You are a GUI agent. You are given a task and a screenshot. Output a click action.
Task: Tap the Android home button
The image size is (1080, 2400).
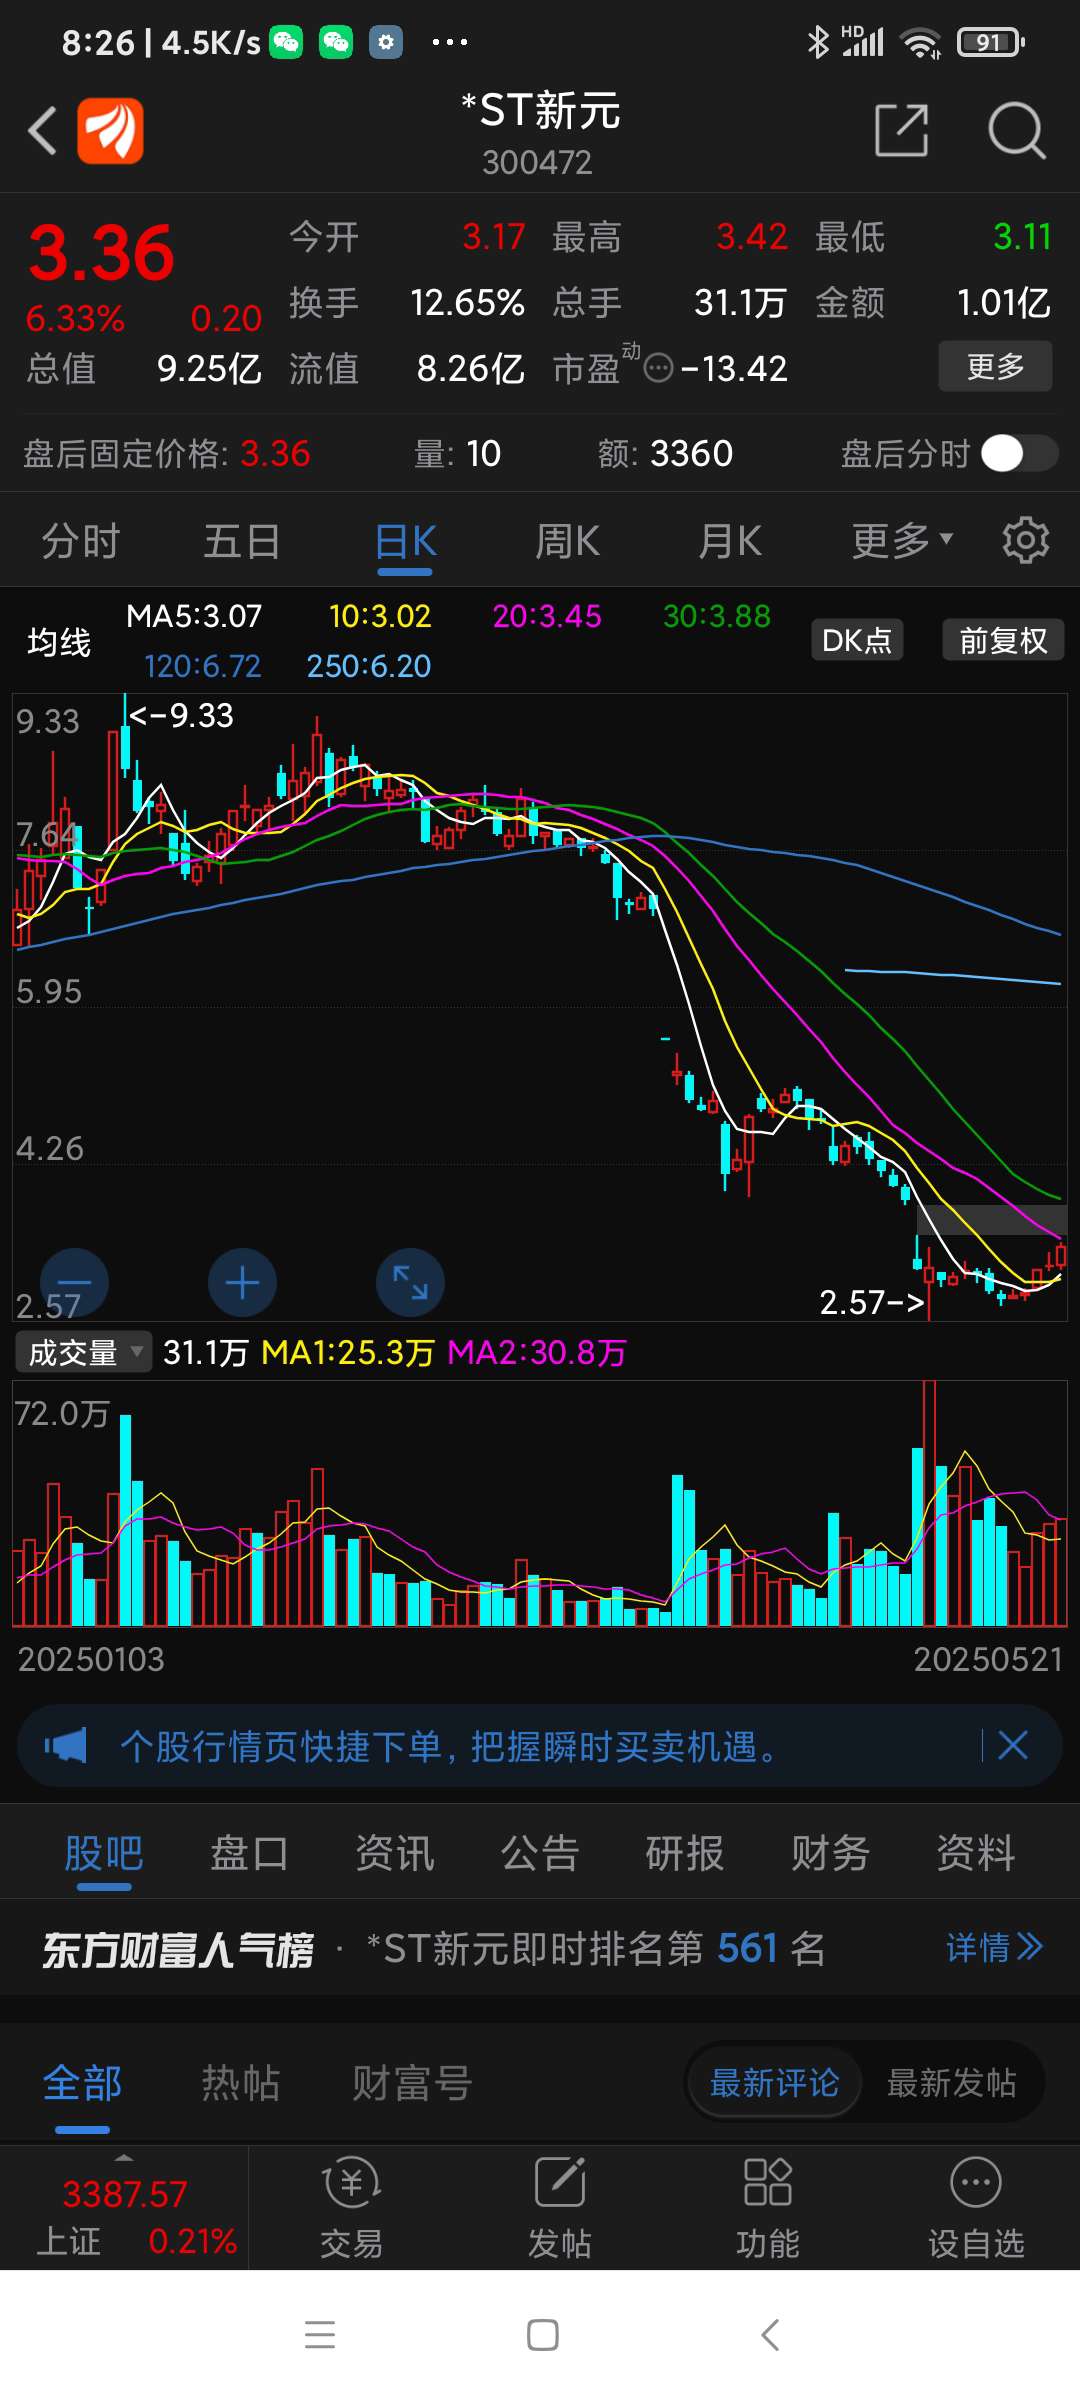(543, 2335)
